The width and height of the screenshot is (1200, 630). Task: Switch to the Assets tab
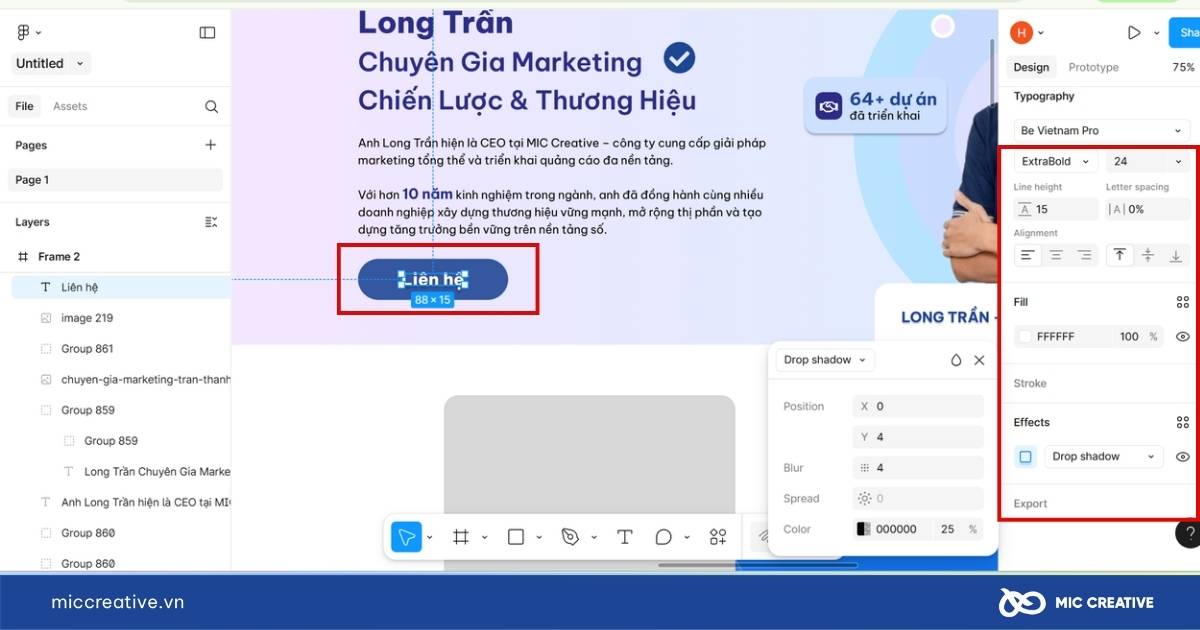pyautogui.click(x=70, y=106)
